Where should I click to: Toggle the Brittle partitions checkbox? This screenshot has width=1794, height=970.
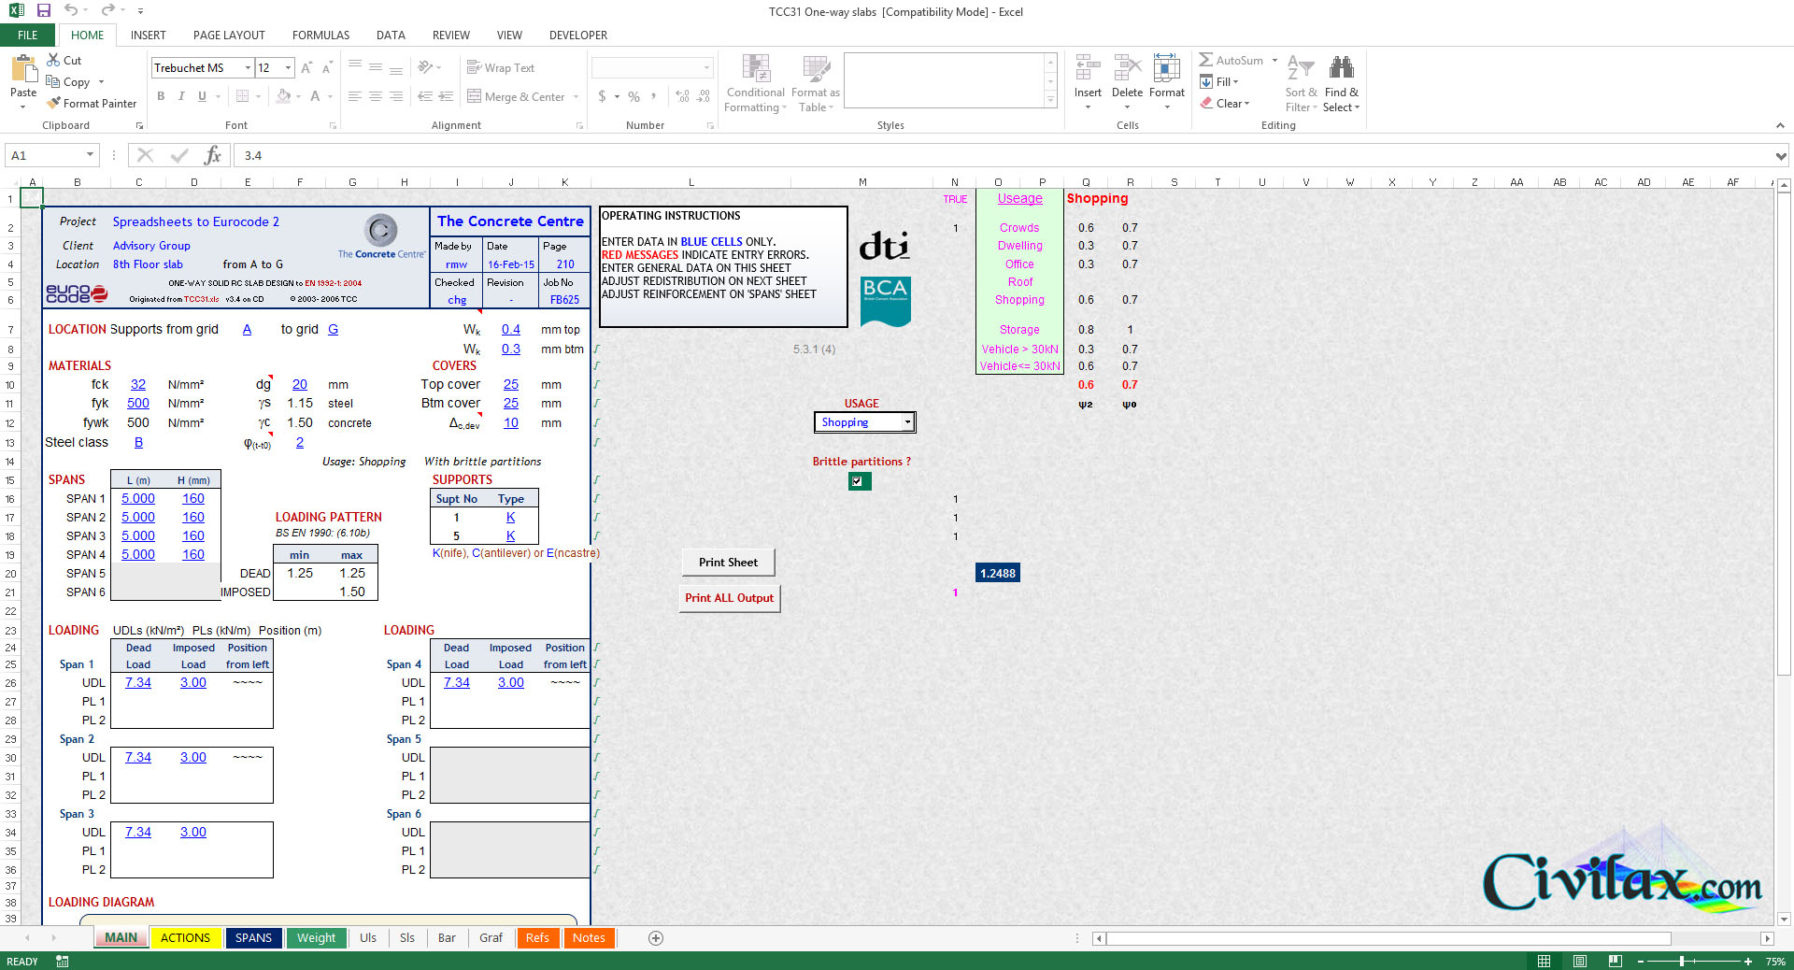coord(858,481)
